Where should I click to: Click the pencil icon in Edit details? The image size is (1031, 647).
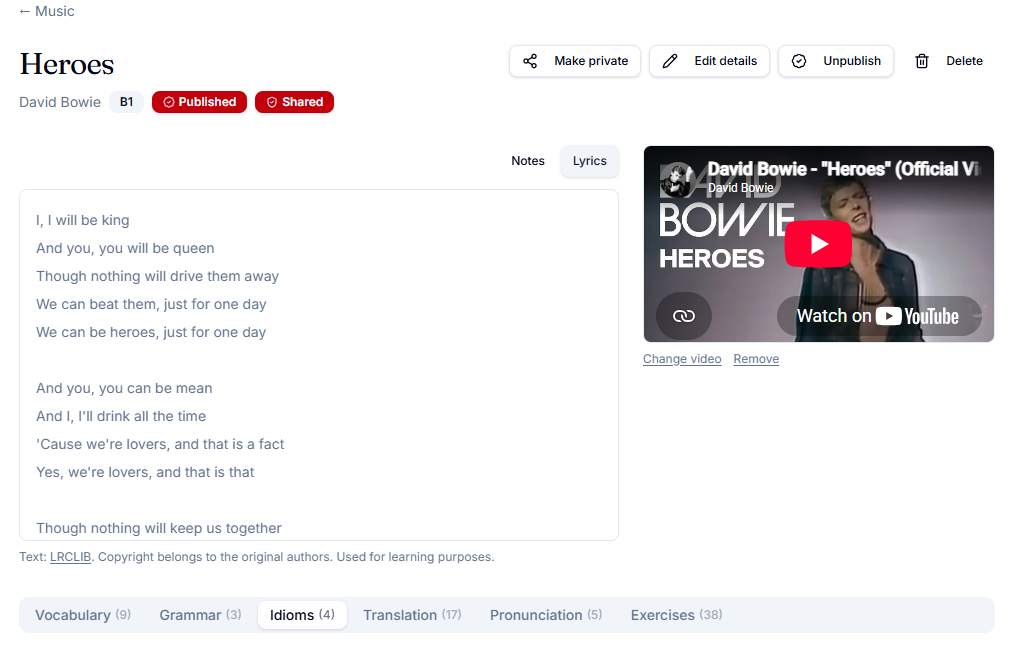click(x=670, y=61)
